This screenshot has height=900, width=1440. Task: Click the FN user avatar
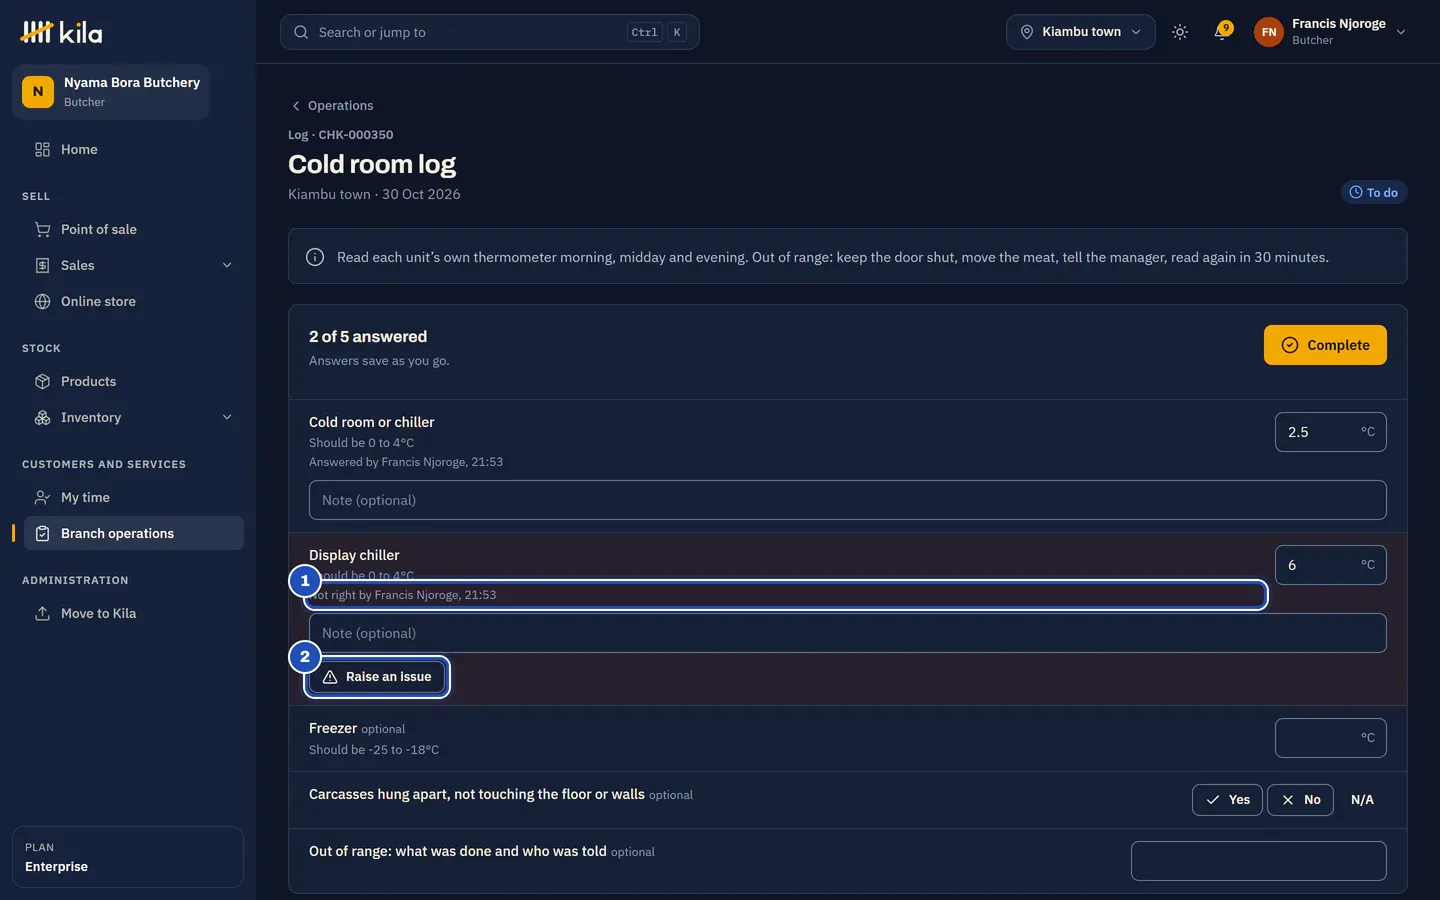pos(1269,32)
